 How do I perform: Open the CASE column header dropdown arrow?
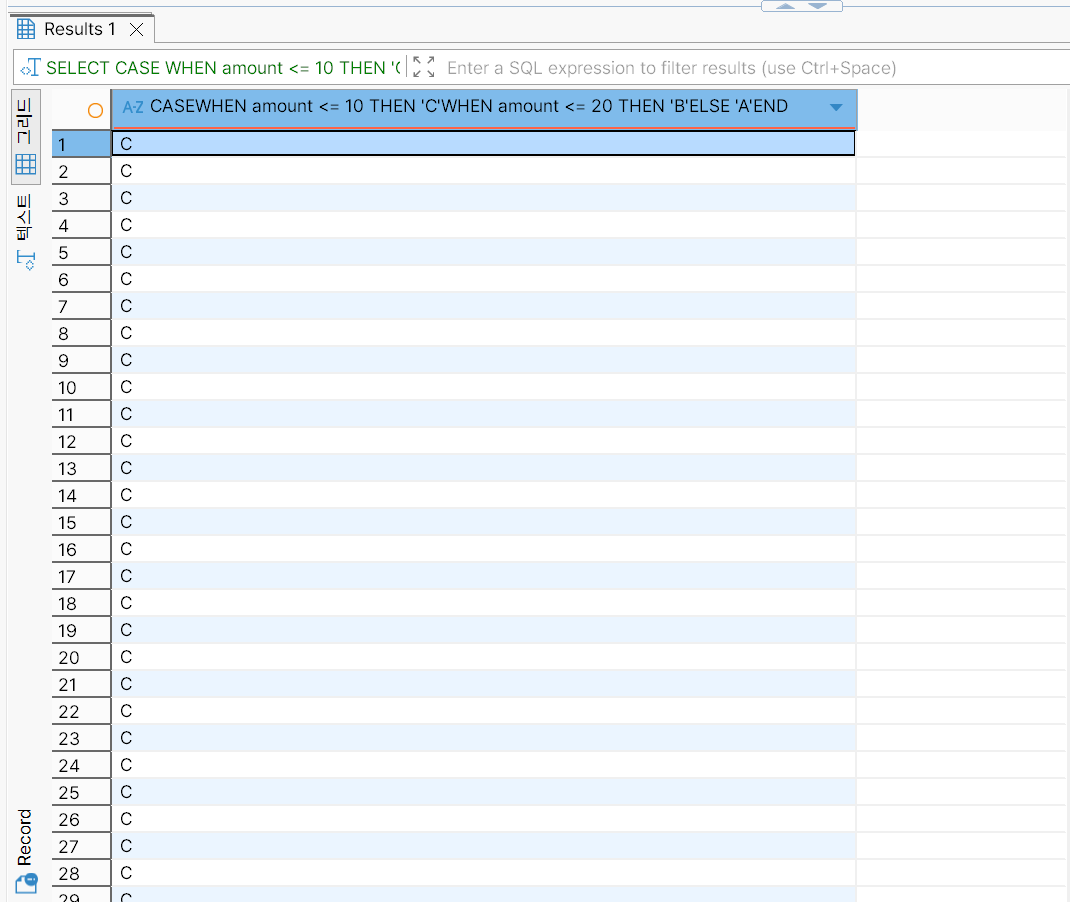point(836,108)
